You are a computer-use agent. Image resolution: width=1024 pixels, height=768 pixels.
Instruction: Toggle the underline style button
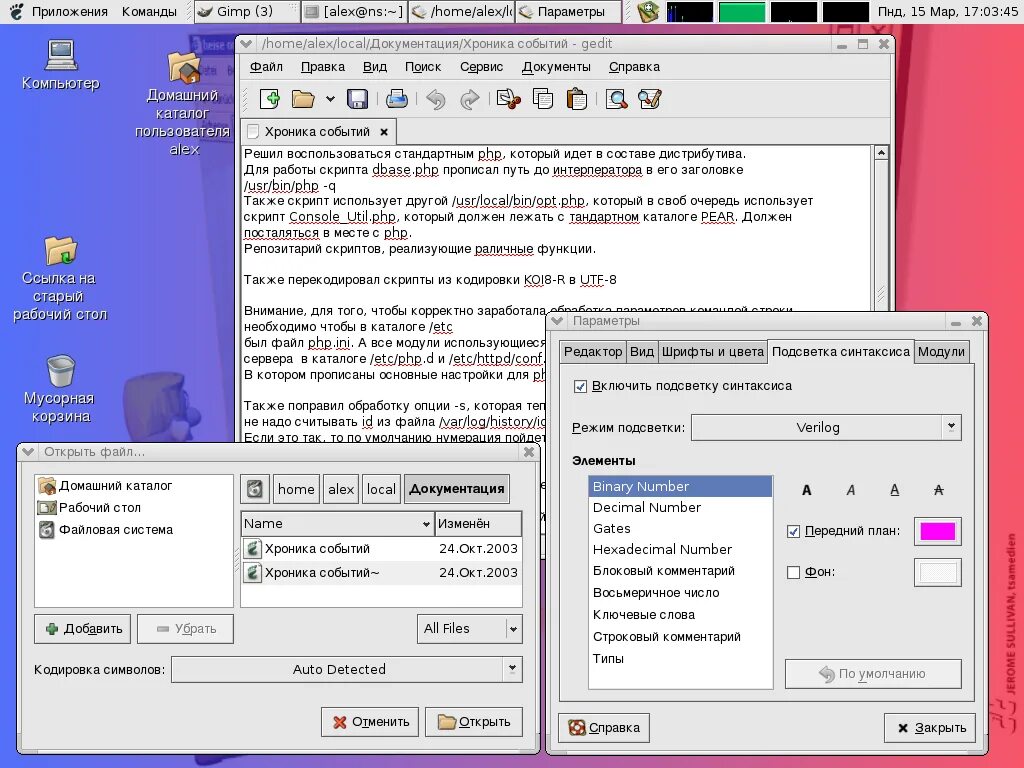895,490
